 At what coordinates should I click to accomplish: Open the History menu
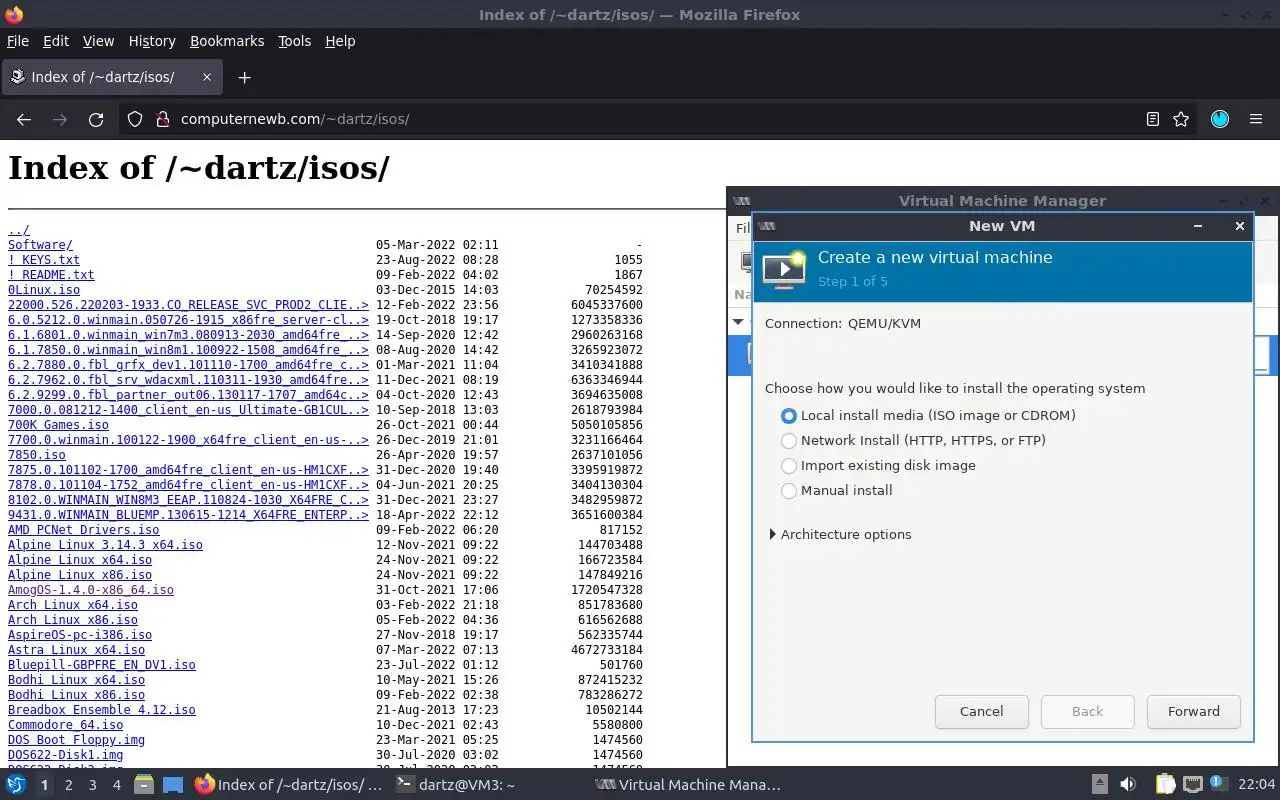(x=152, y=41)
